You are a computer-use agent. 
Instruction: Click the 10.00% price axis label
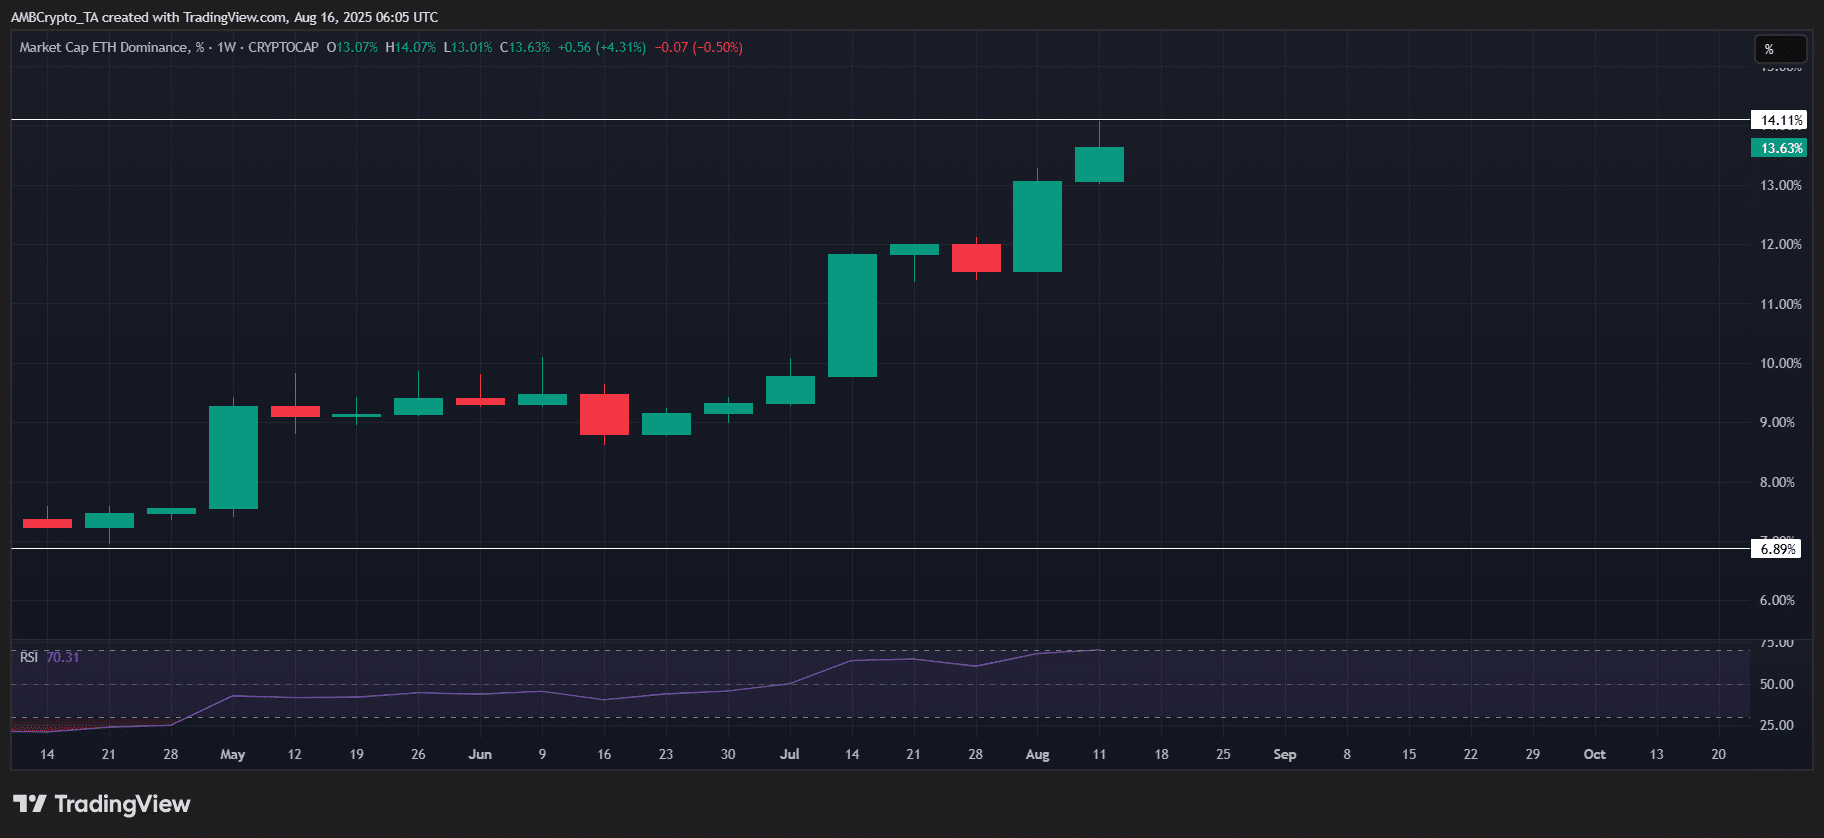point(1780,363)
